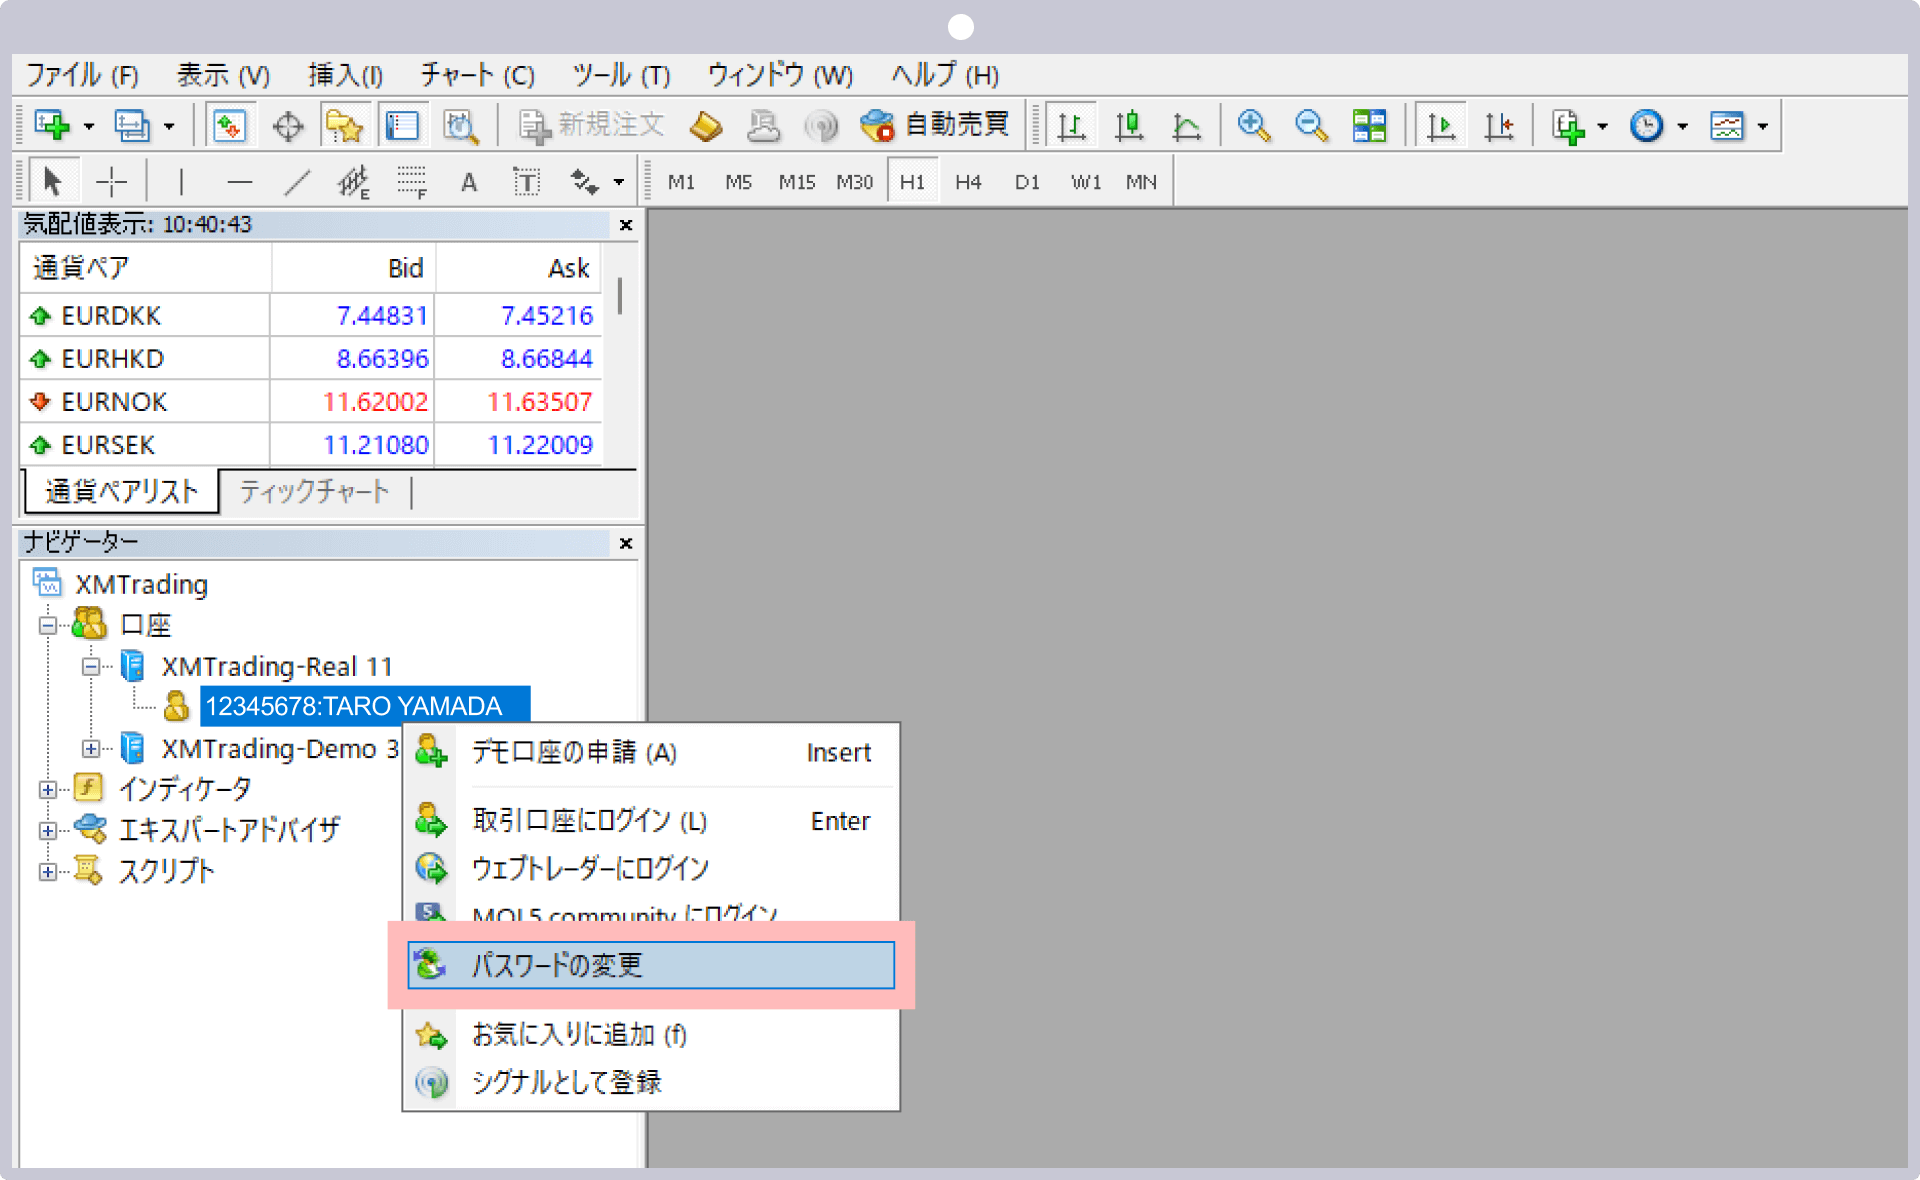This screenshot has height=1180, width=1920.
Task: Select the candlestick chart display icon
Action: [x=1129, y=126]
